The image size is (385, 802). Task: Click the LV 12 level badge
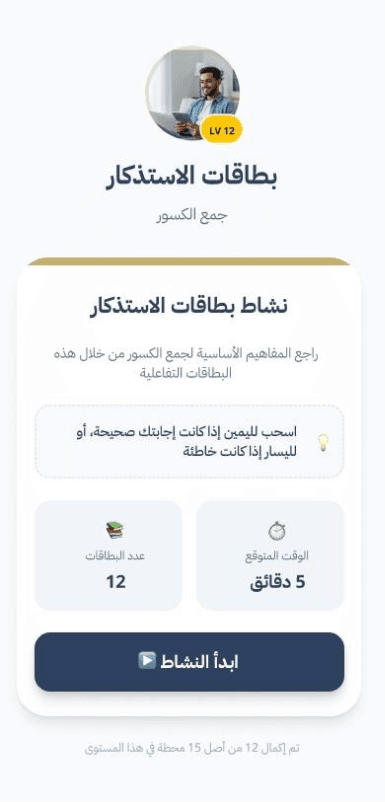click(x=222, y=130)
